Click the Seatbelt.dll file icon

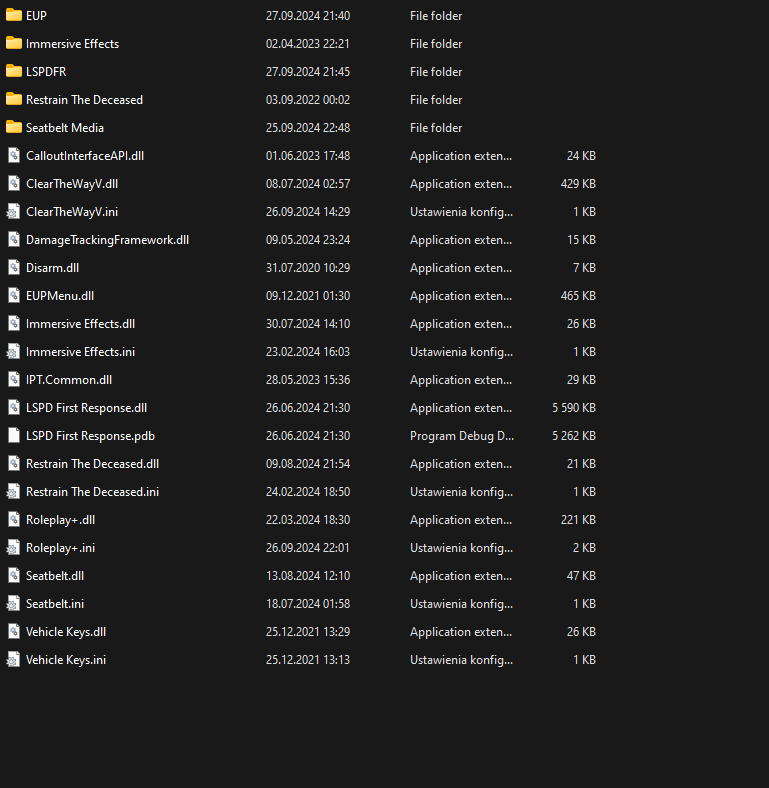(14, 576)
